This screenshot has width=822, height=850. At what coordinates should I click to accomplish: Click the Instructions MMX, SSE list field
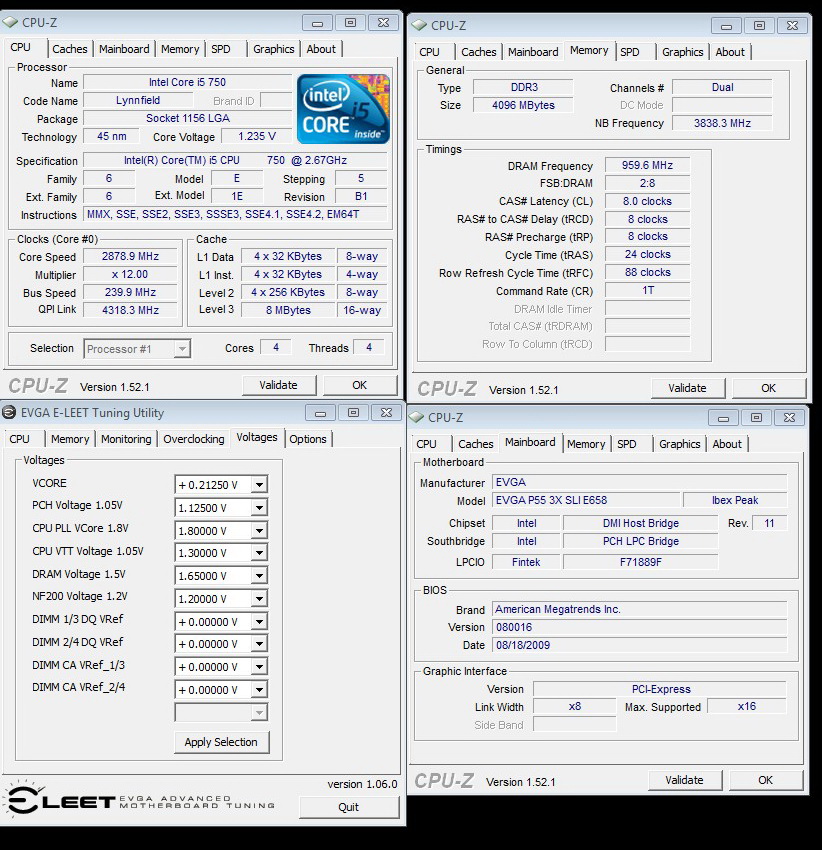[235, 214]
